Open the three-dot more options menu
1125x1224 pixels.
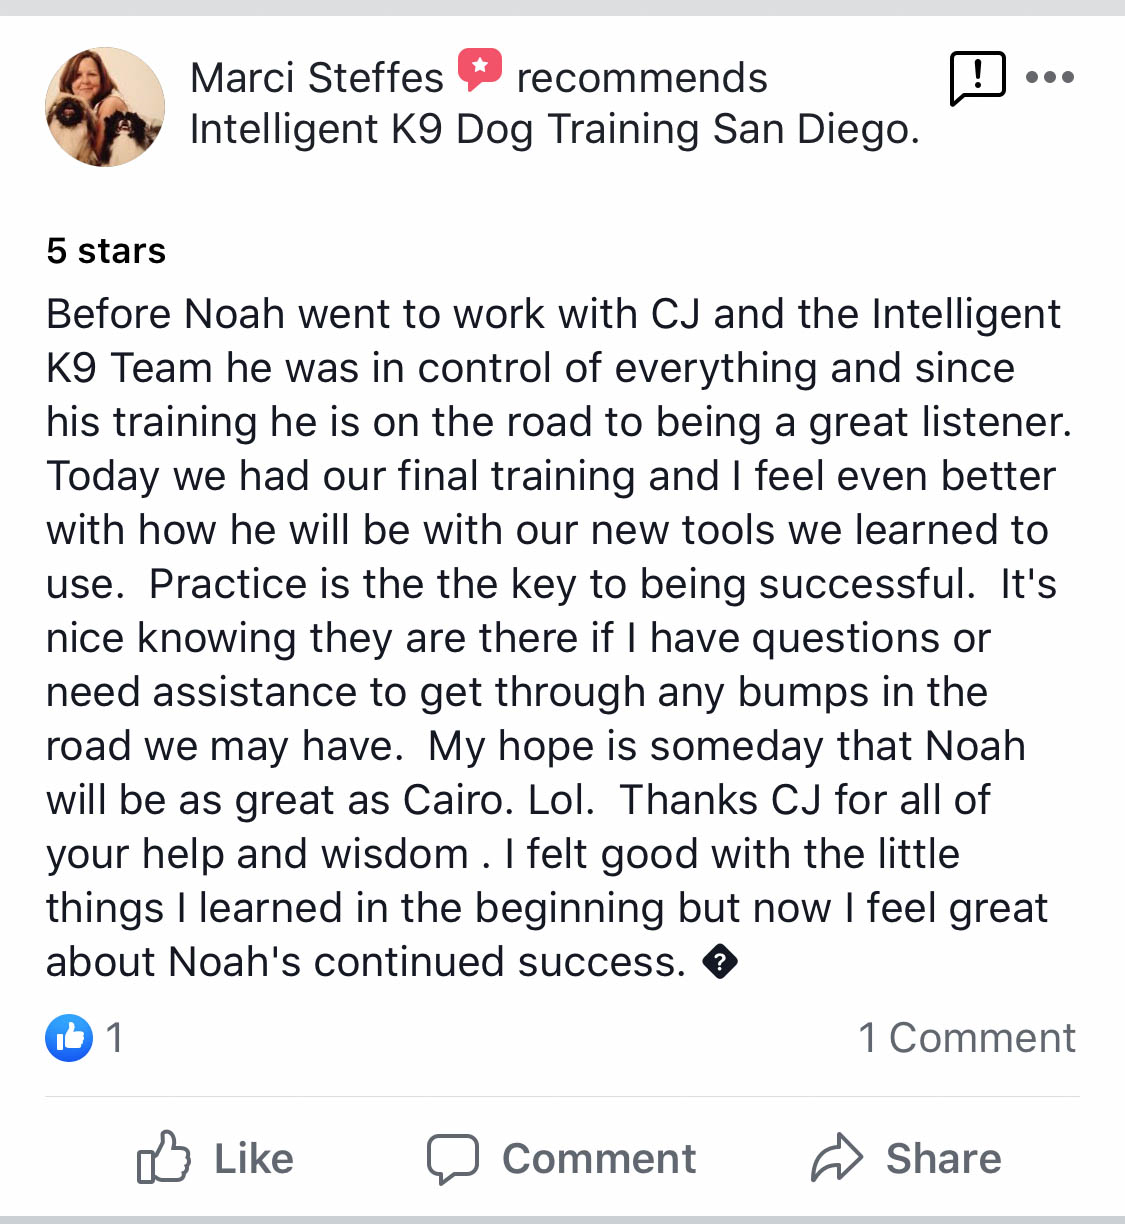pyautogui.click(x=1050, y=77)
